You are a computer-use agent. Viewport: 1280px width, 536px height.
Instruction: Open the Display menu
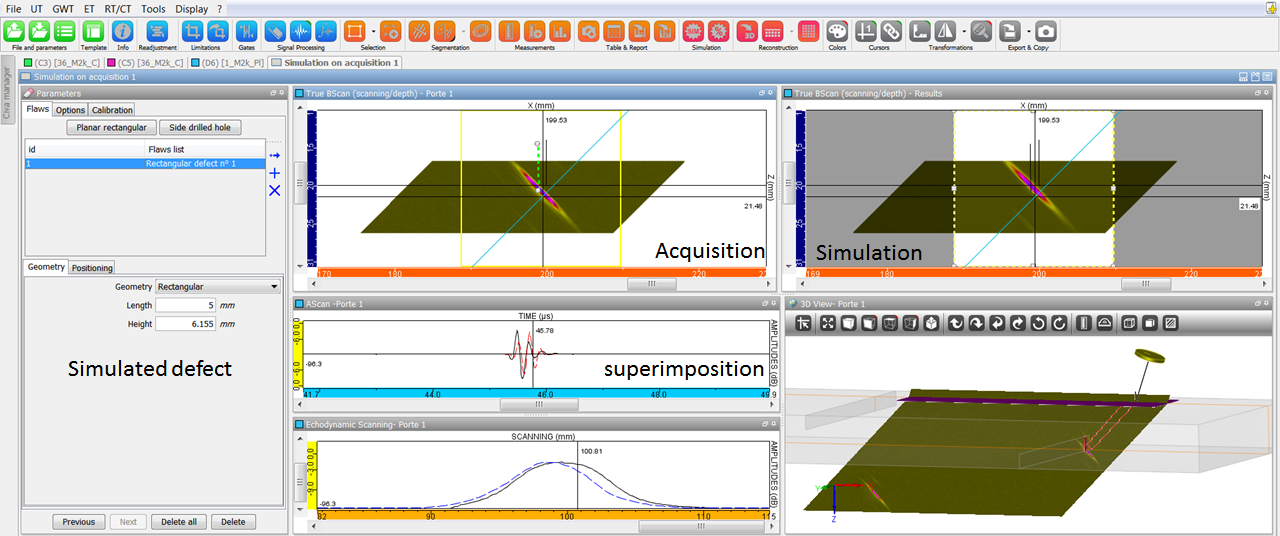click(192, 8)
